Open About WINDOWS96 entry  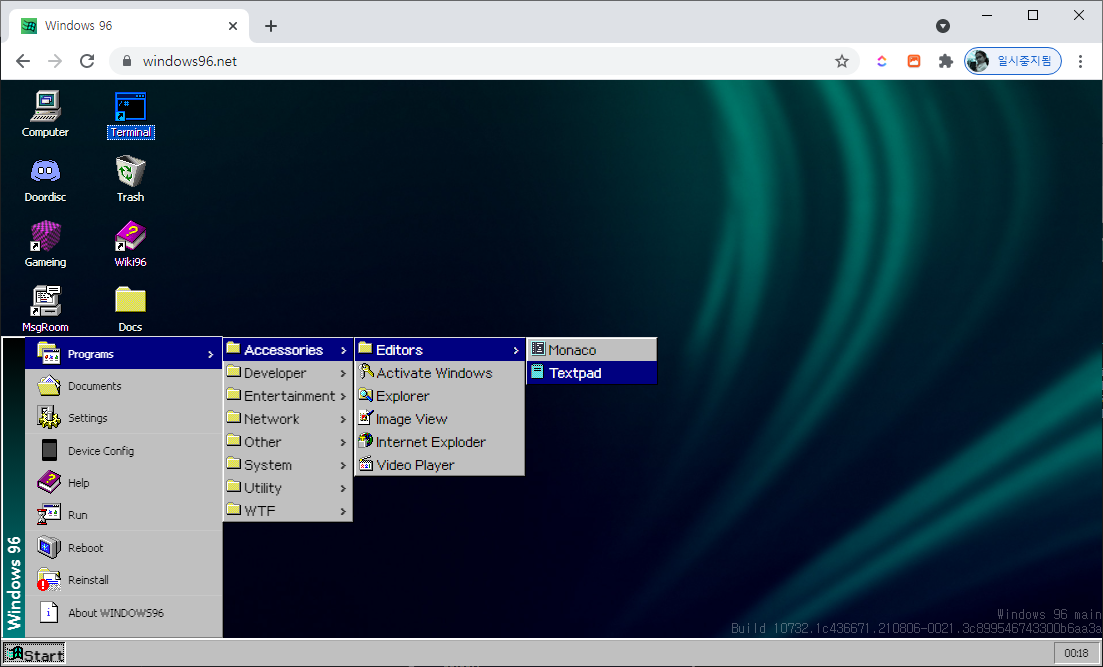(124, 612)
